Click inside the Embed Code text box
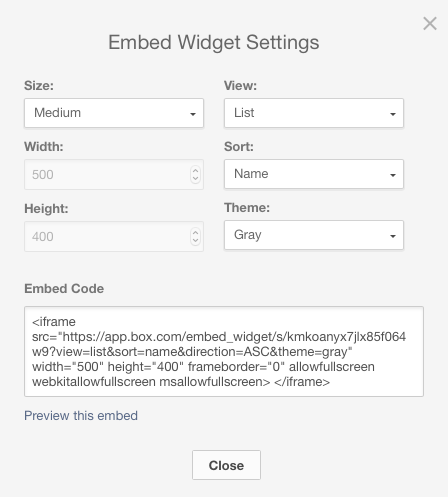This screenshot has width=448, height=497. pyautogui.click(x=224, y=352)
